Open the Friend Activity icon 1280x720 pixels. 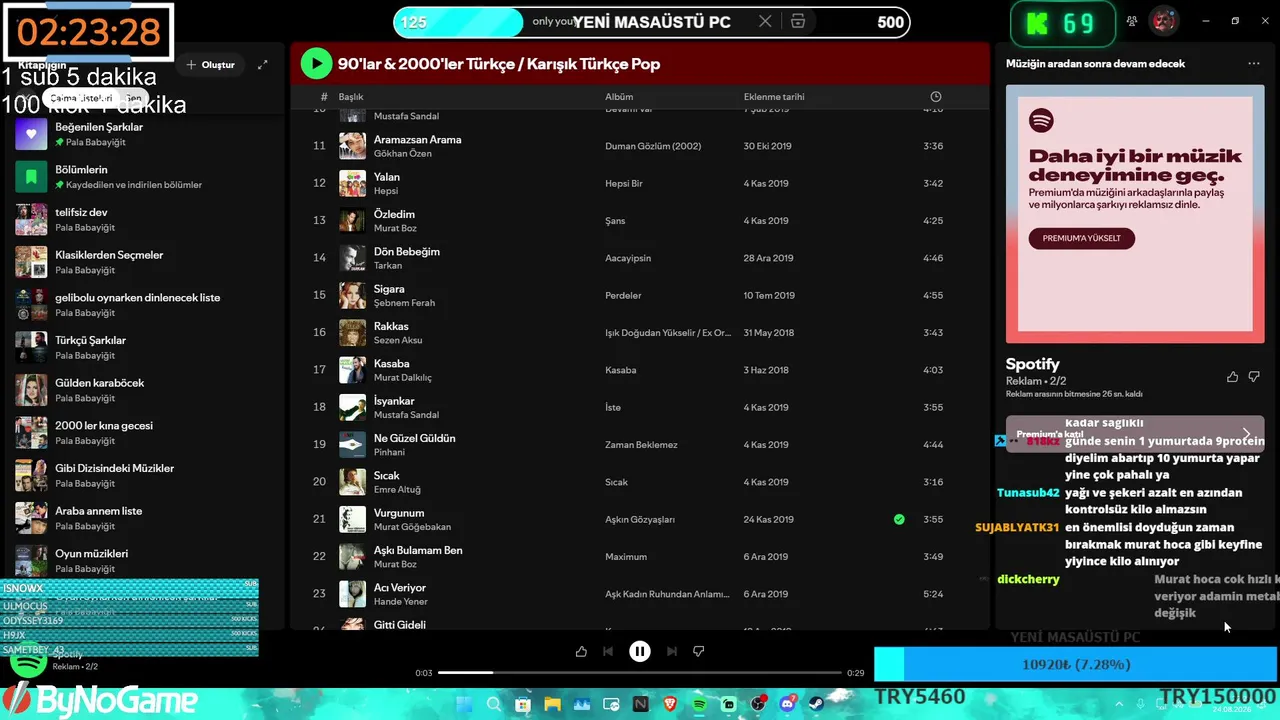click(x=1132, y=21)
